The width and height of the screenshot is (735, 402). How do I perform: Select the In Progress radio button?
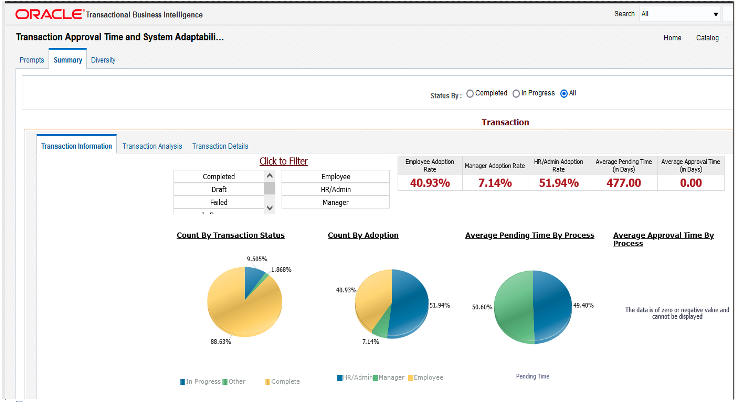point(516,94)
